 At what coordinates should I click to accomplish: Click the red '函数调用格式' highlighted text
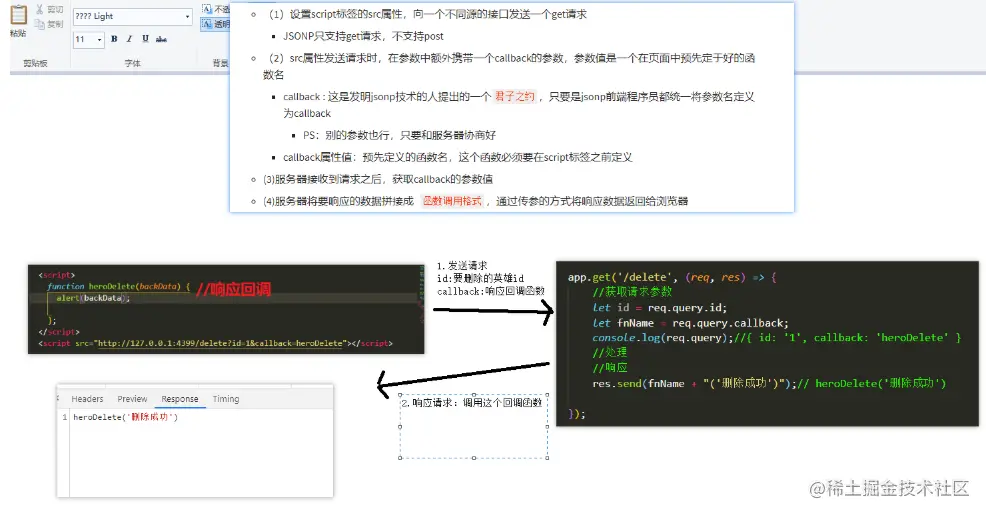click(452, 201)
